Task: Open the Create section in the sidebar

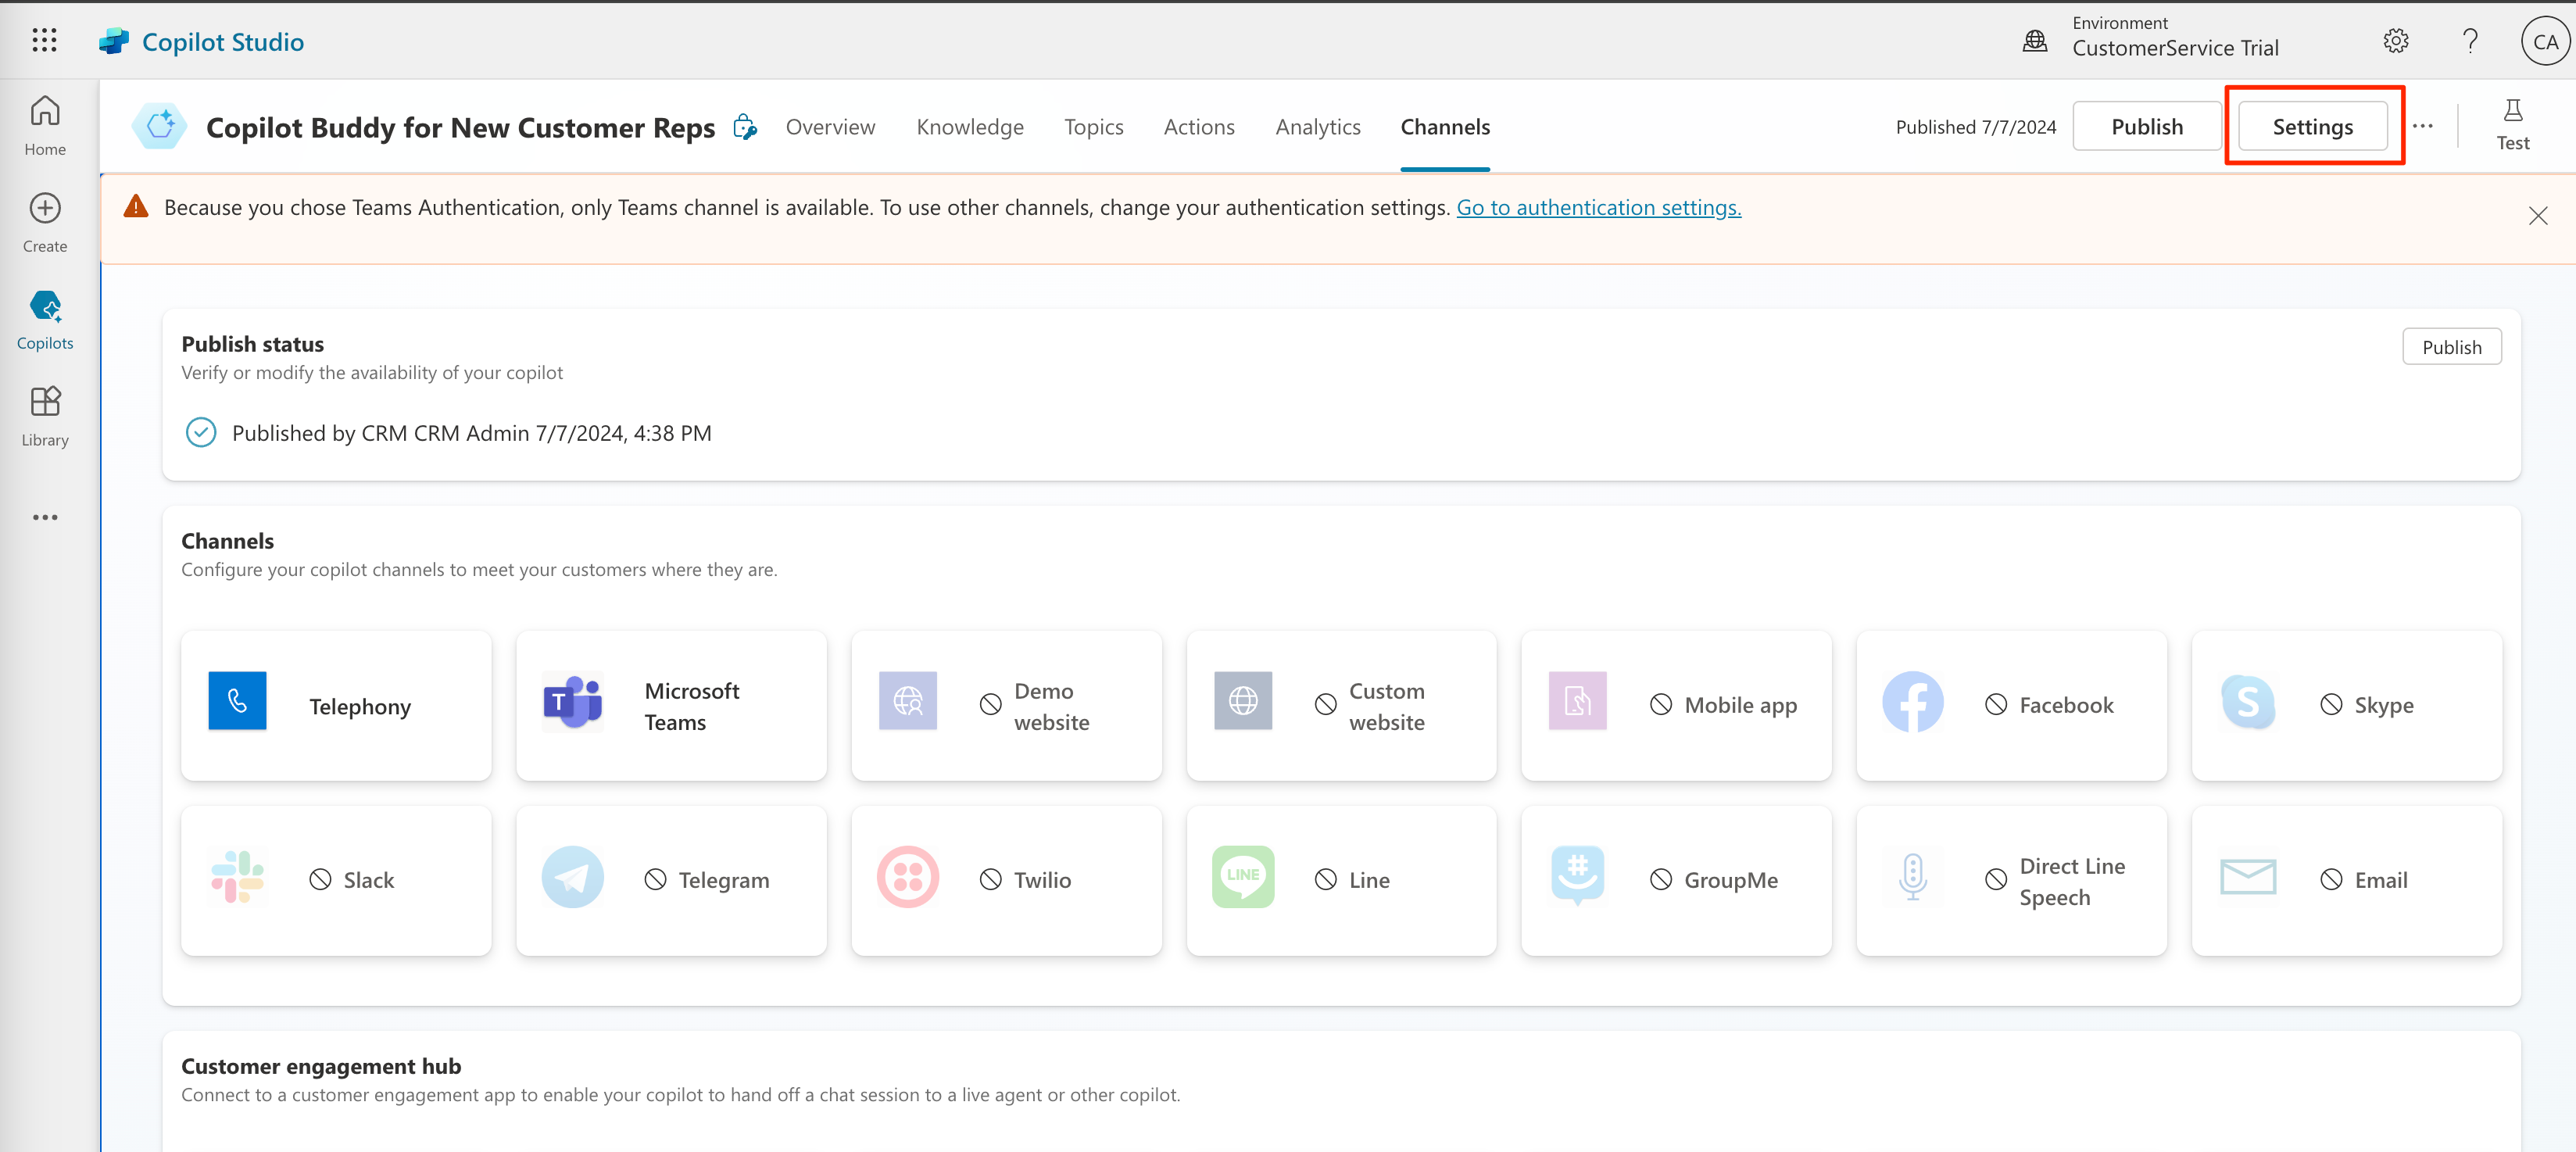Action: click(44, 221)
